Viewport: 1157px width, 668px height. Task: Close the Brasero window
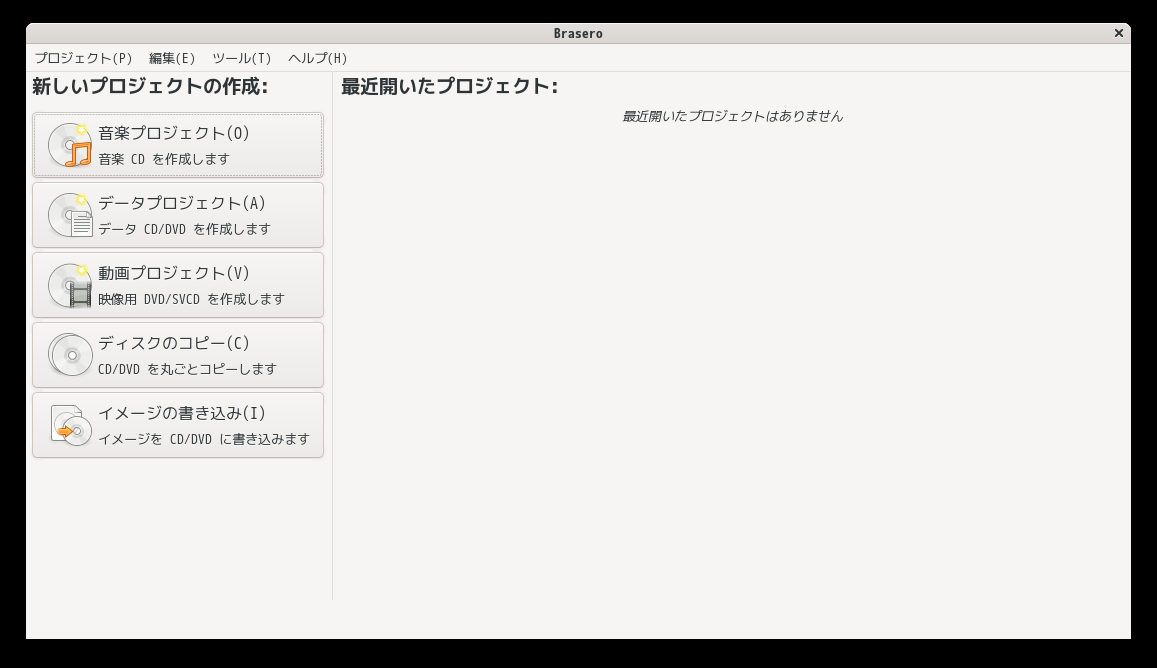coord(1119,33)
